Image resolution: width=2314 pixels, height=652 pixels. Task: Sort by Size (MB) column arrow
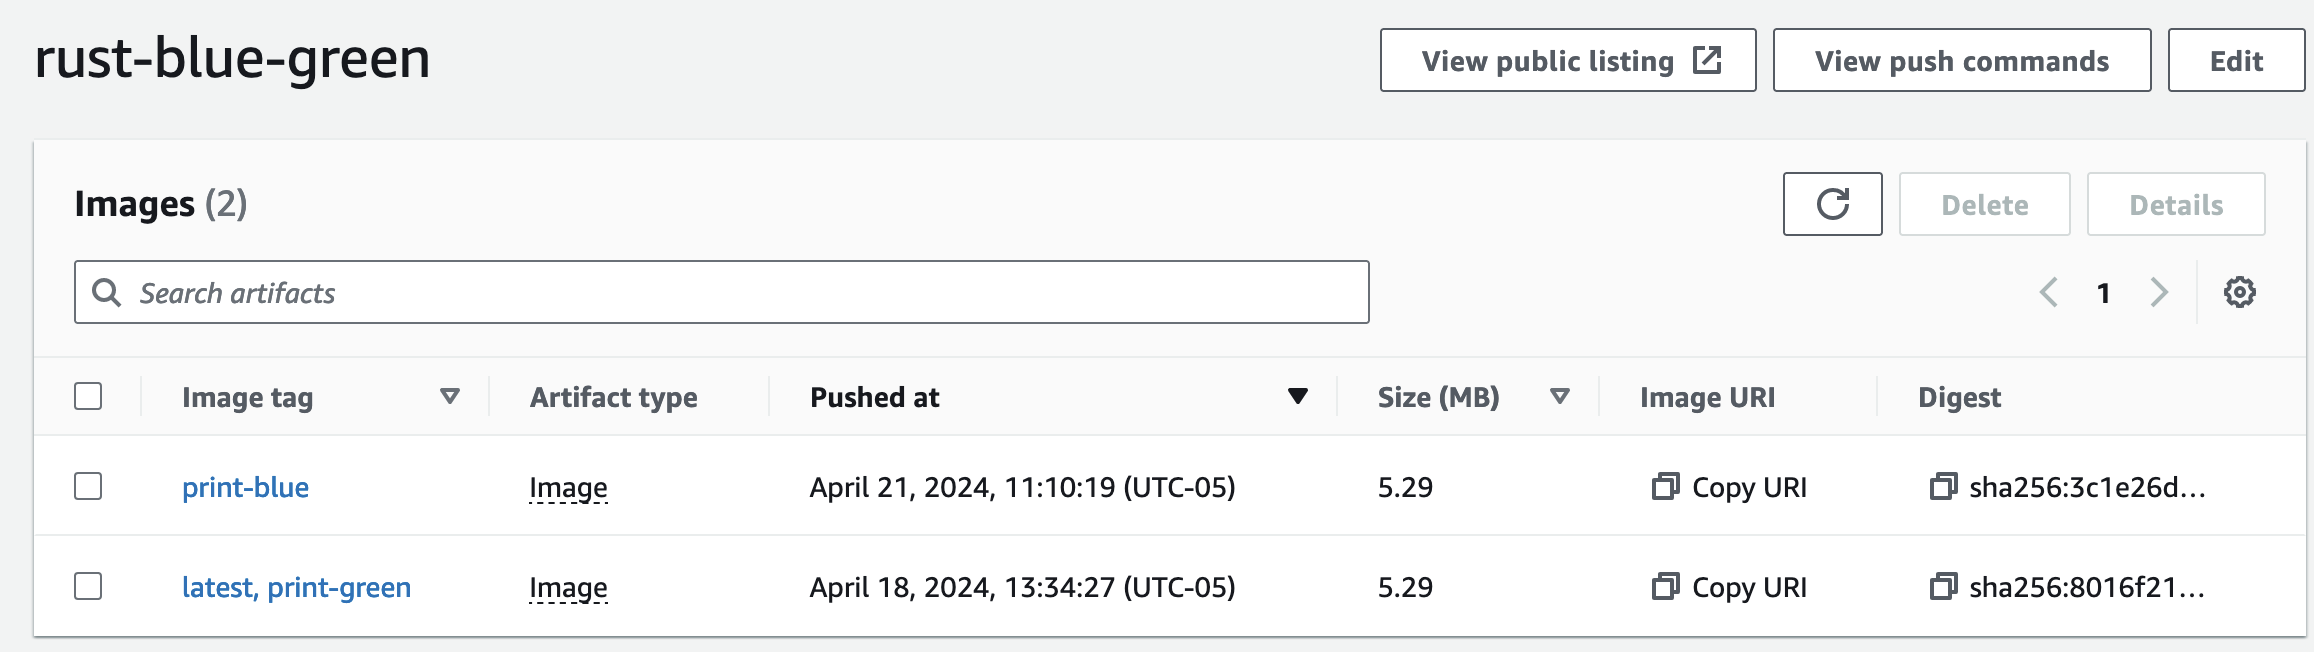point(1559,397)
